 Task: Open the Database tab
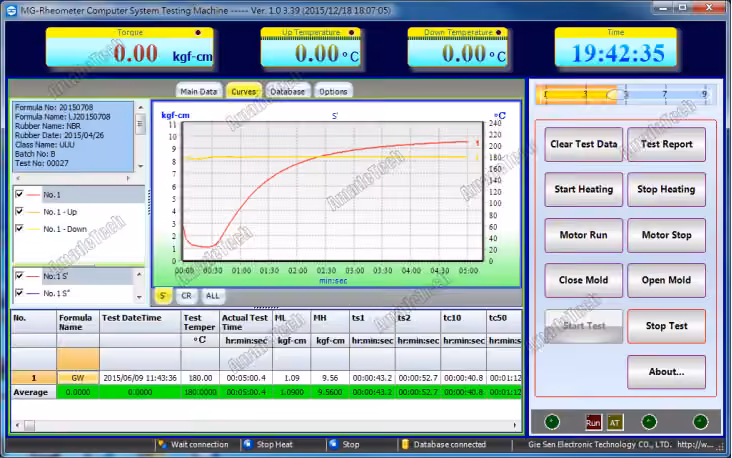(287, 91)
